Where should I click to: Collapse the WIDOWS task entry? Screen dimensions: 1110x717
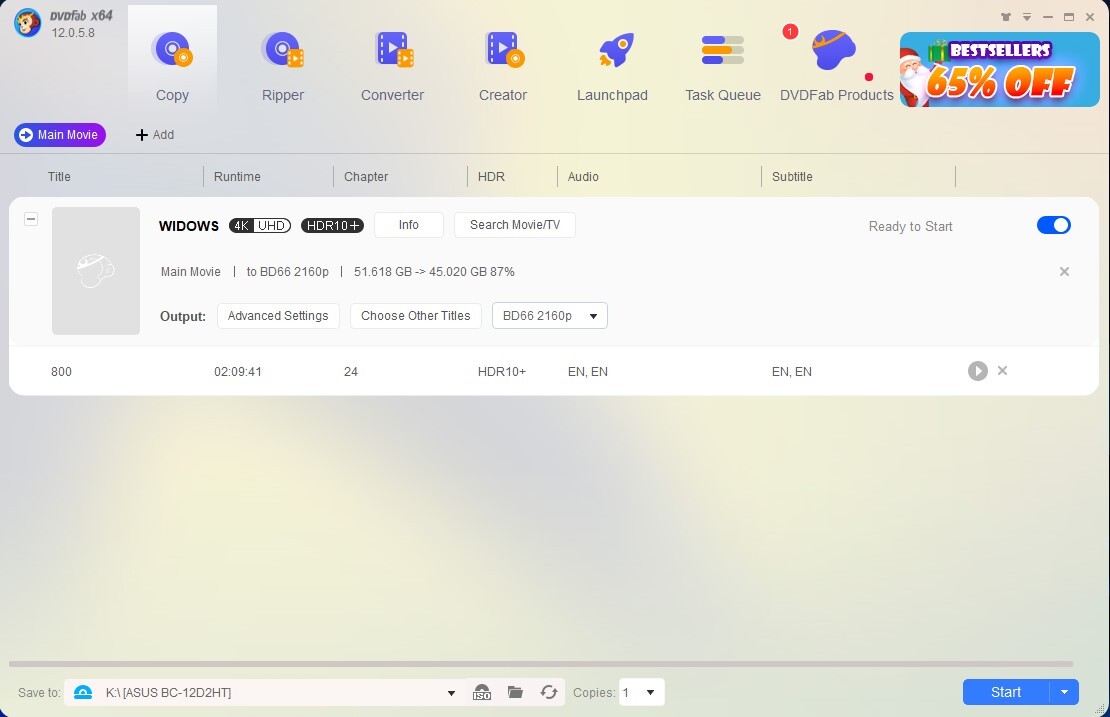point(30,219)
